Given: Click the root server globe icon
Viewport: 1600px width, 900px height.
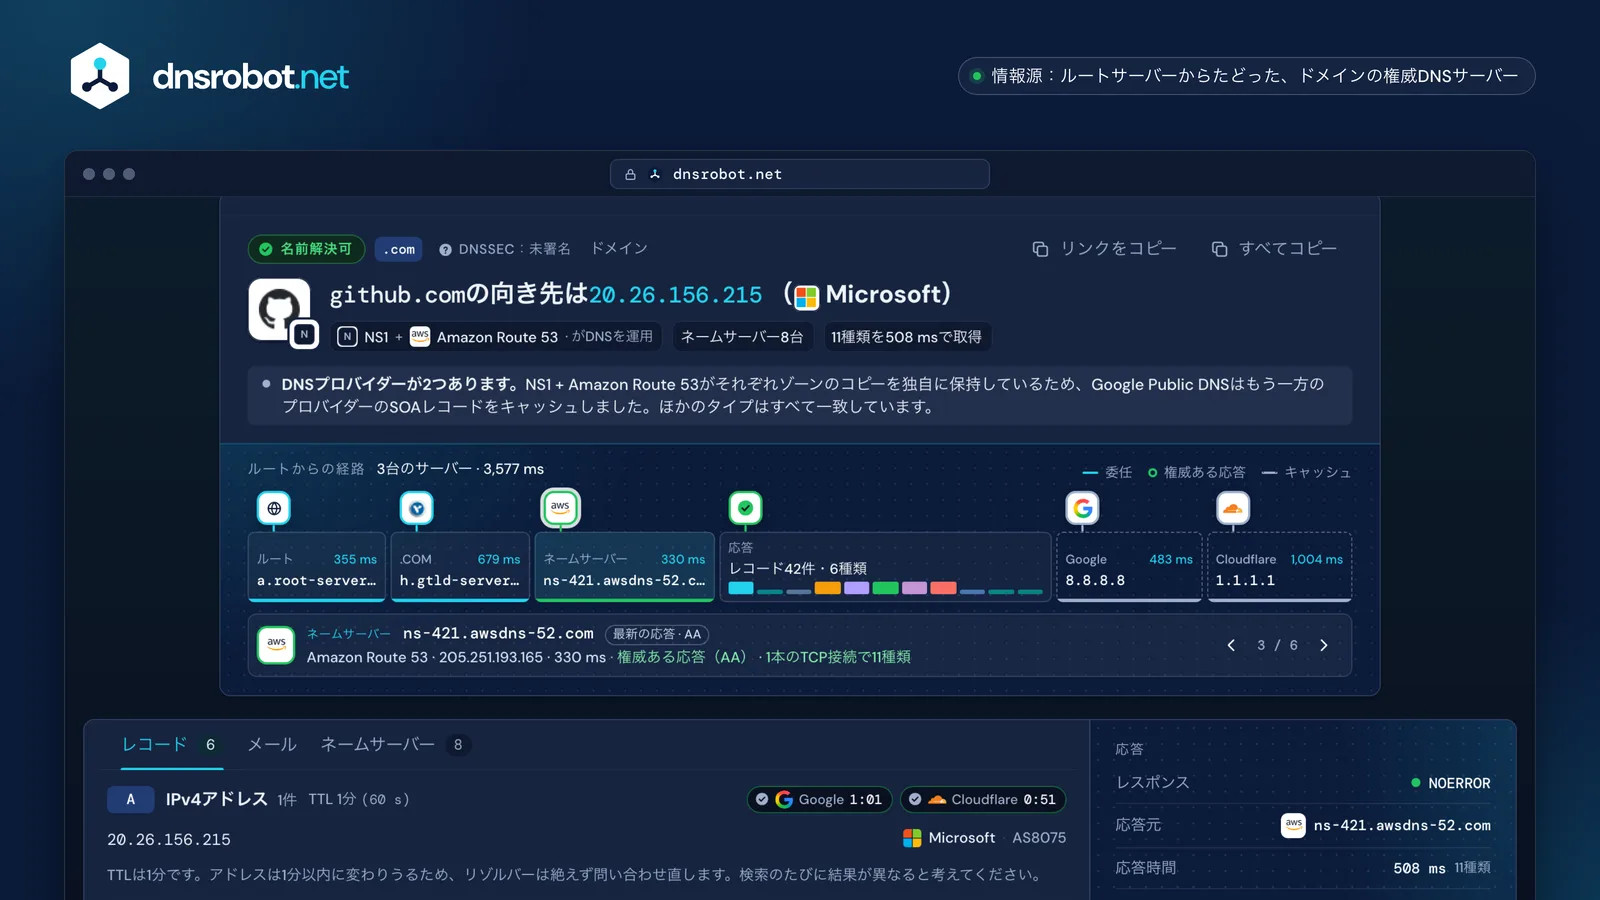Looking at the screenshot, I should [x=274, y=508].
